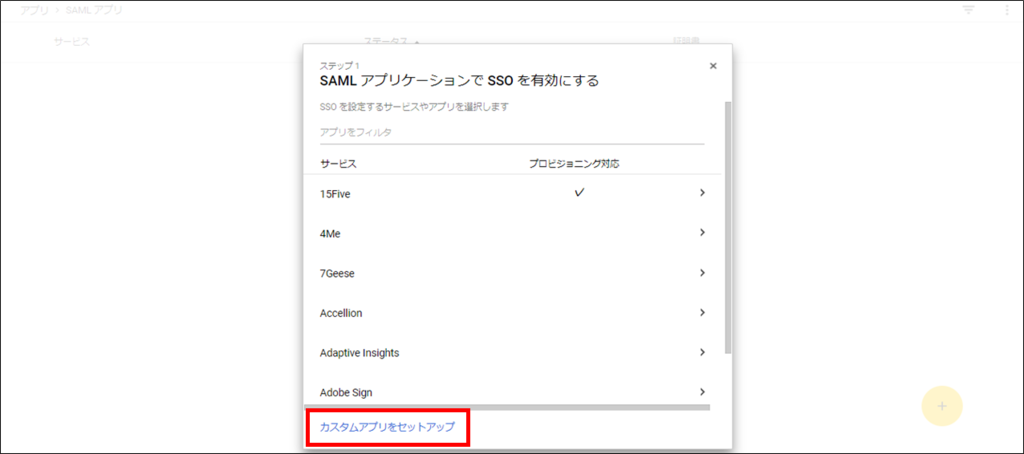1024x454 pixels.
Task: Click カスタムアプリをセットアップ link
Action: click(x=387, y=427)
